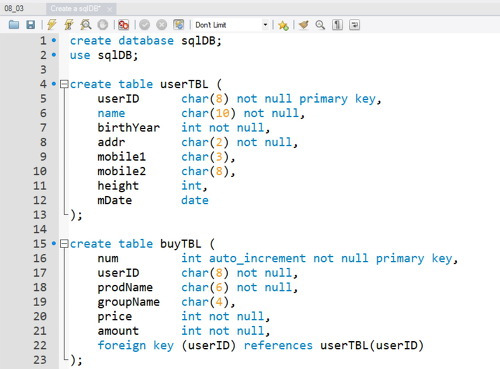Commit the current transaction

tap(144, 25)
